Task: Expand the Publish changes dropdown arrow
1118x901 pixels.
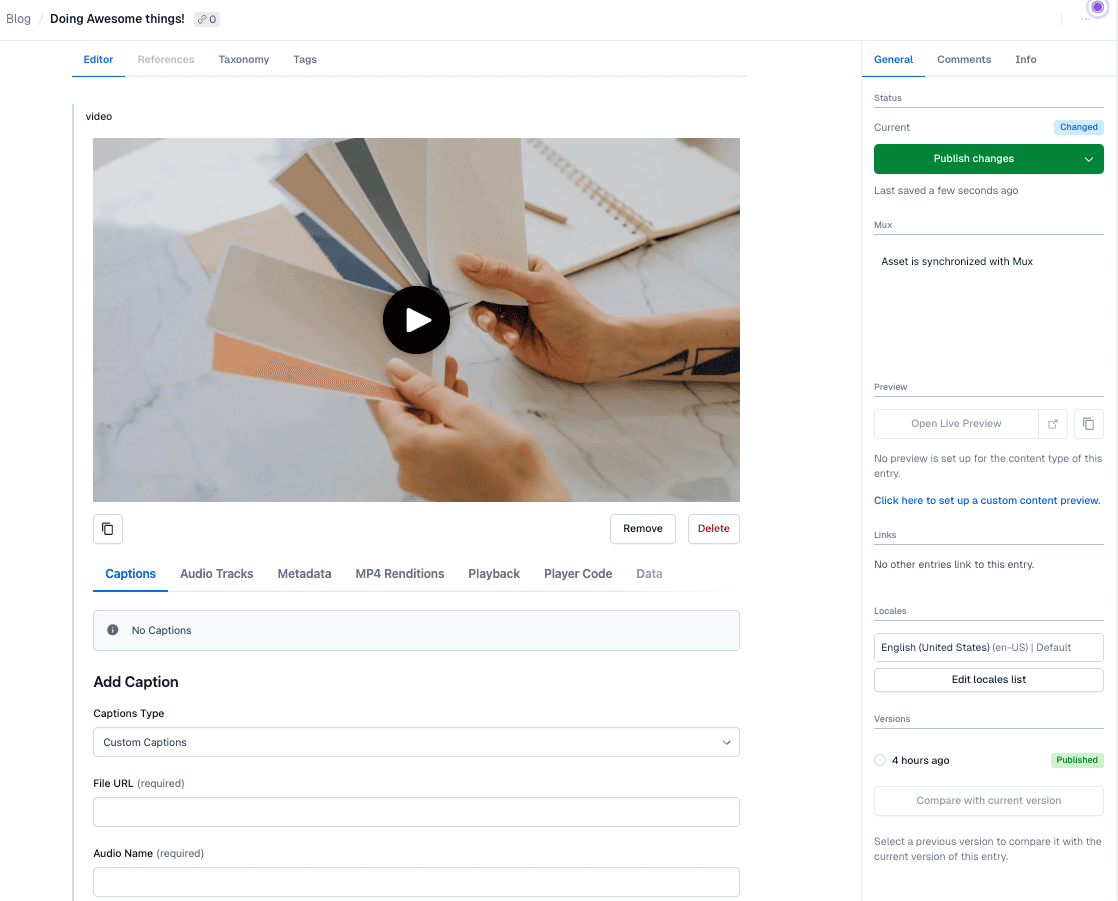Action: (x=1089, y=159)
